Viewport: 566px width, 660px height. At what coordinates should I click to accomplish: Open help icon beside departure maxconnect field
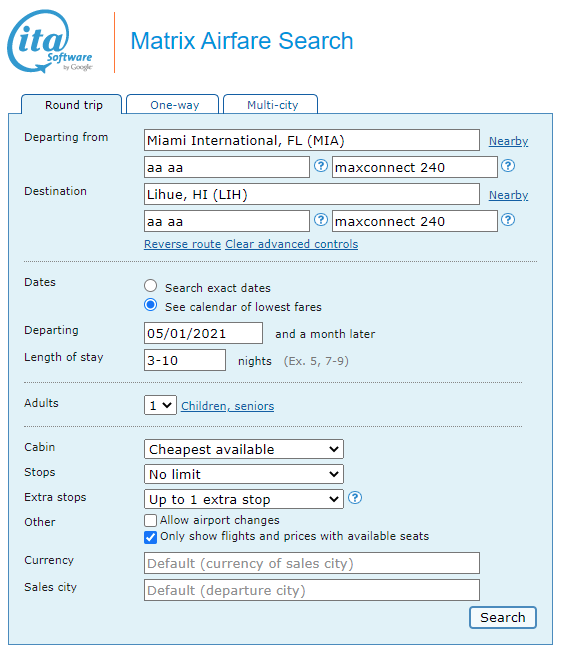pyautogui.click(x=508, y=166)
